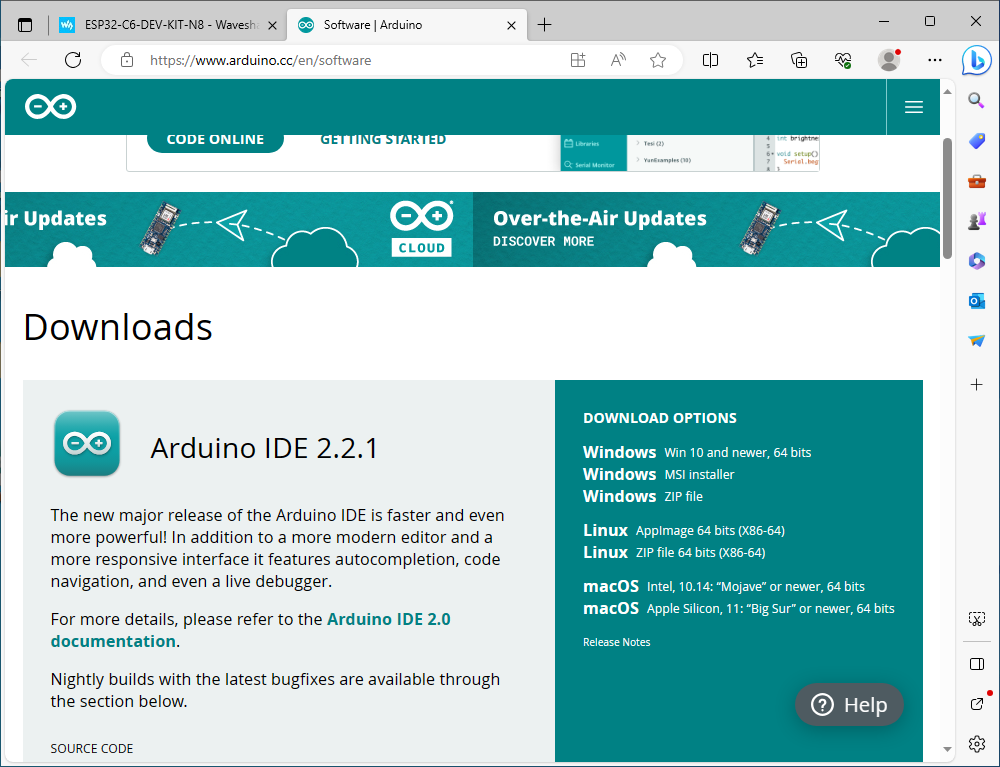Download the Windows ZIP file
The width and height of the screenshot is (1000, 767).
click(x=643, y=496)
